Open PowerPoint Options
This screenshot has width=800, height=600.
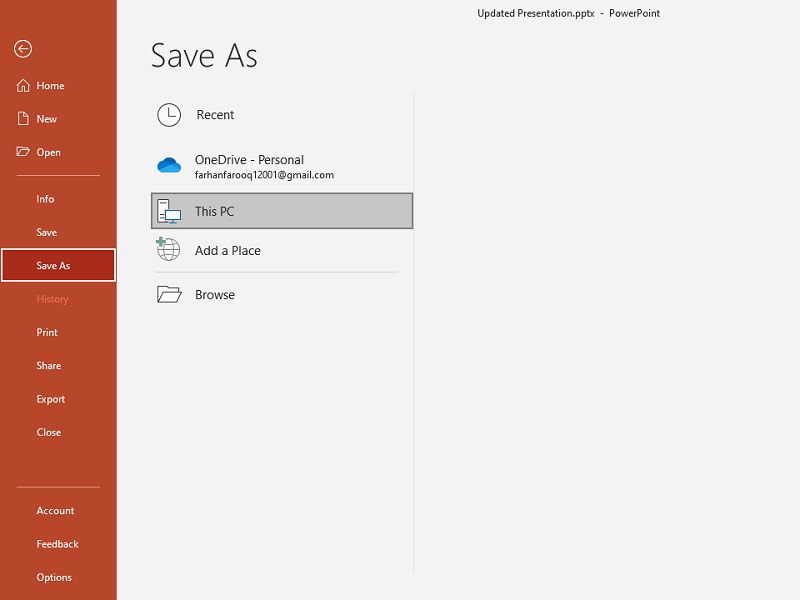point(58,577)
